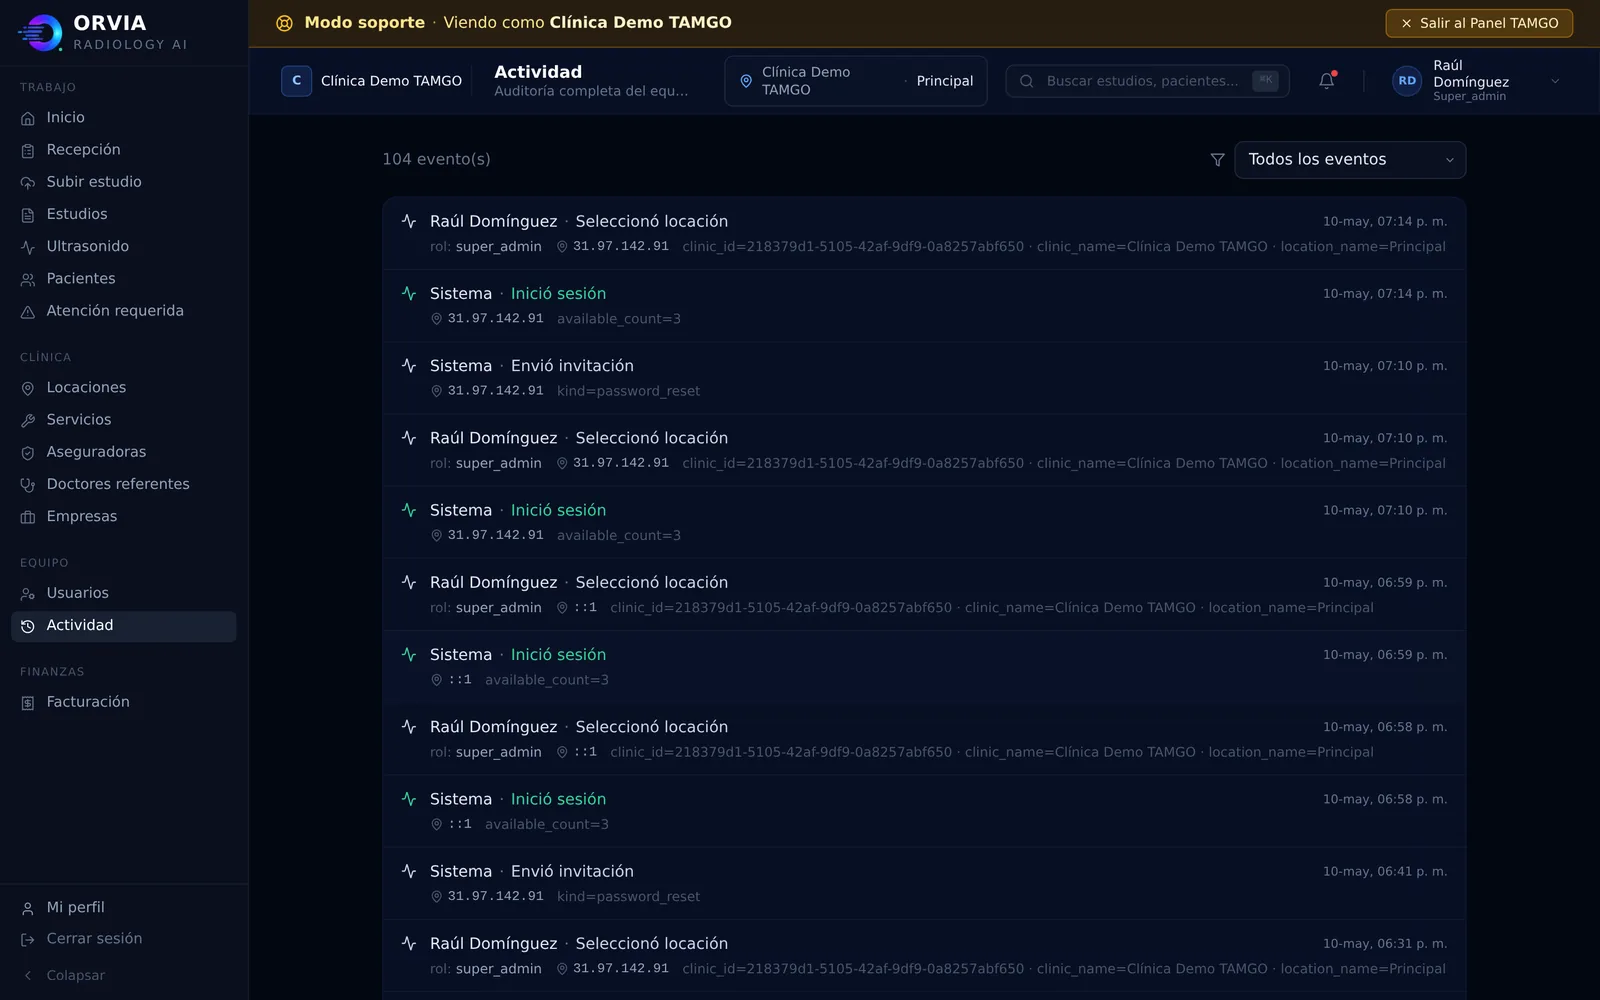Click the activity icon of the 07:10 Envió invitación event
The image size is (1600, 1000).
[409, 366]
